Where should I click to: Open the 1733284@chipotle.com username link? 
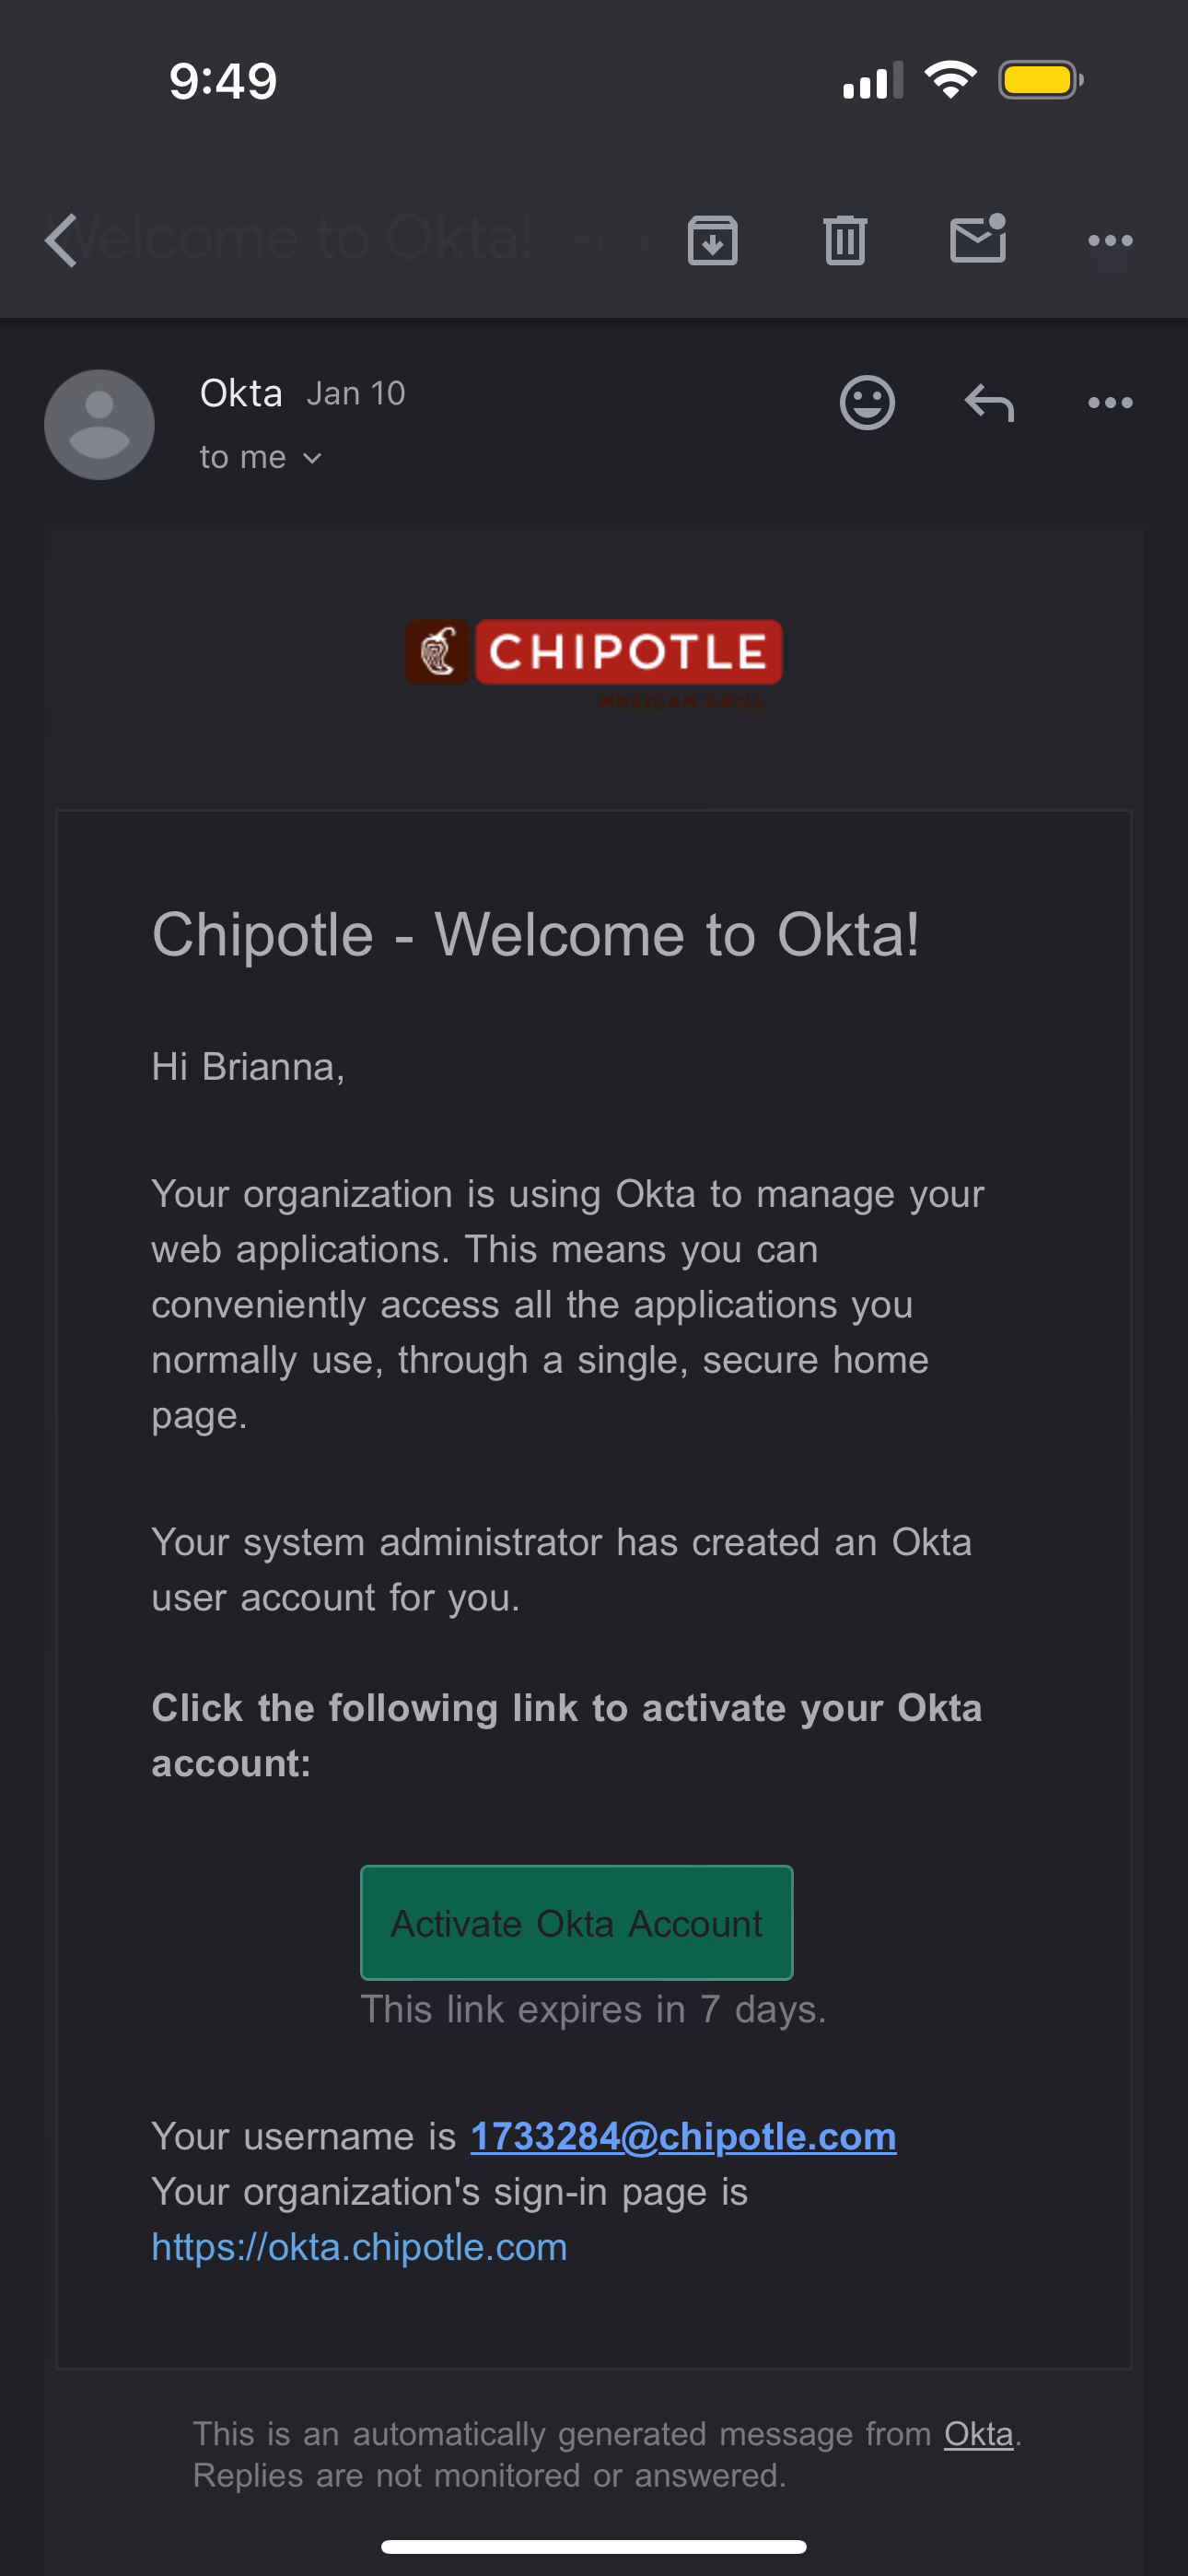pos(683,2137)
